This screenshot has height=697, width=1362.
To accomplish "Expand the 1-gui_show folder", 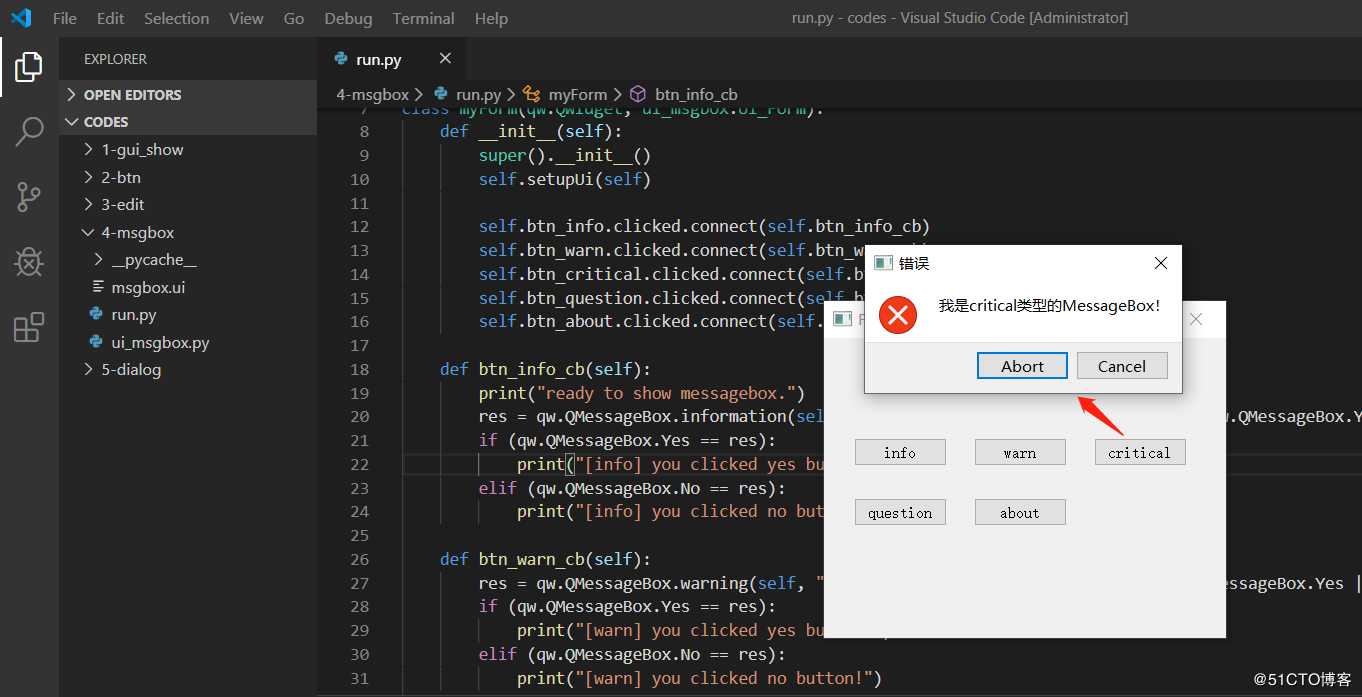I will [188, 150].
